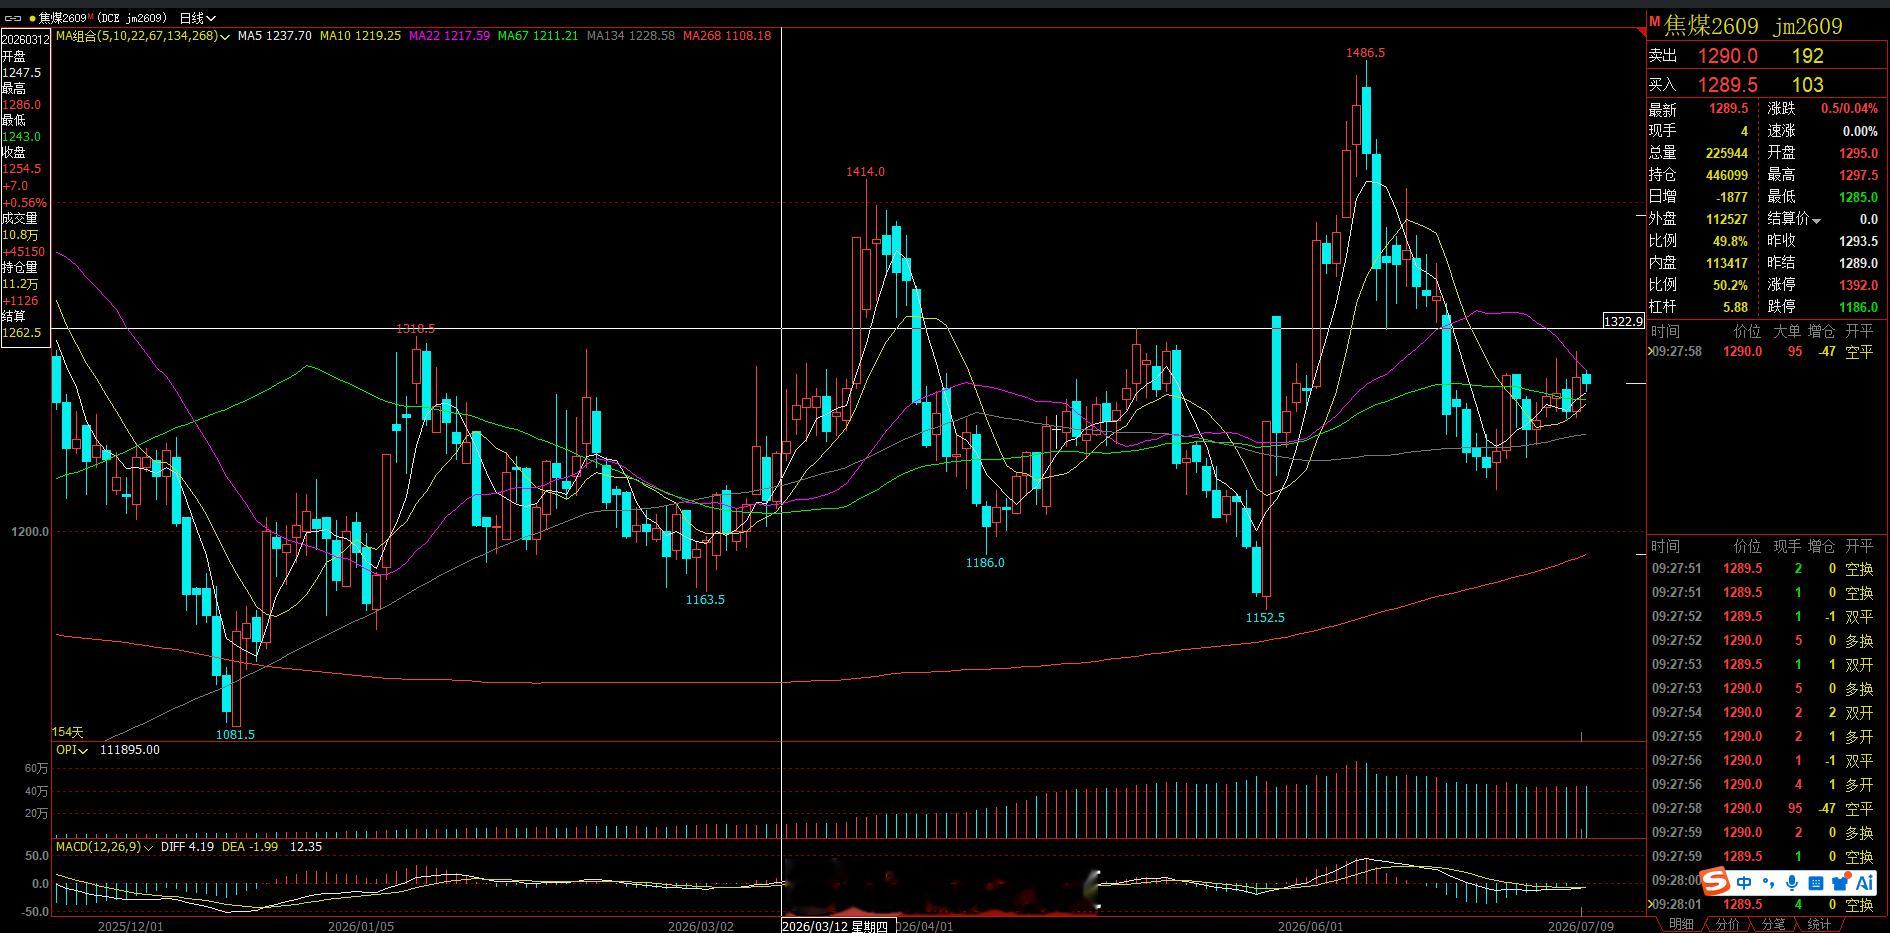Click the red M mark beside 焦煤2609
The image size is (1890, 933).
coord(1654,21)
